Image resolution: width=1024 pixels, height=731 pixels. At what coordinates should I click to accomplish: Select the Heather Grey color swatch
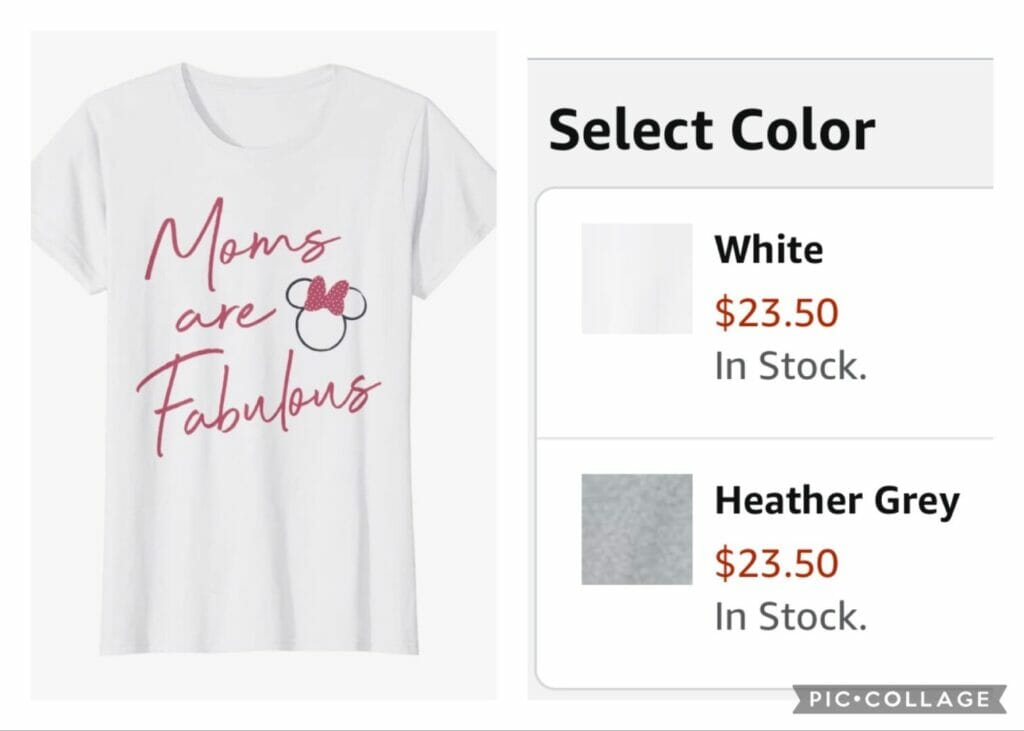click(637, 529)
